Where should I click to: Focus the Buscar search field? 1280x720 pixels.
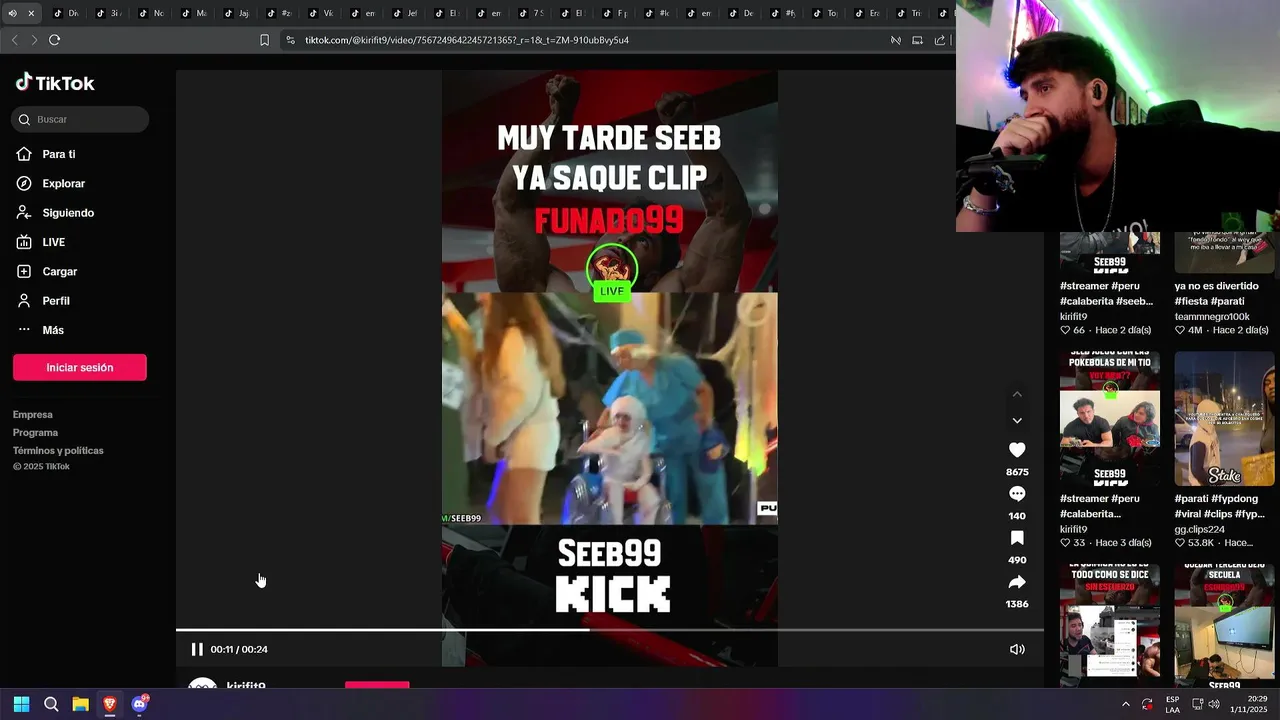pos(80,119)
